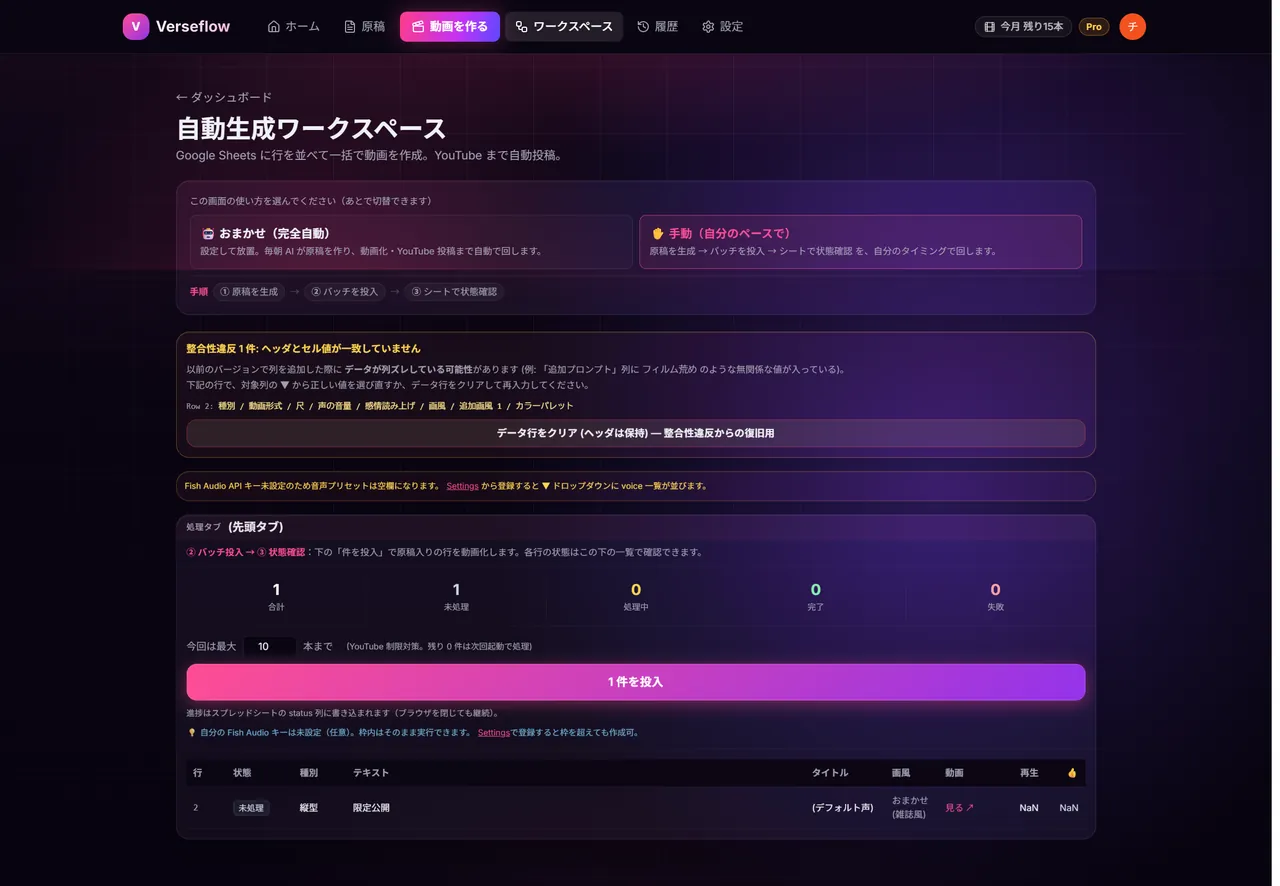Click the (デフォルト声) cell

pyautogui.click(x=842, y=808)
